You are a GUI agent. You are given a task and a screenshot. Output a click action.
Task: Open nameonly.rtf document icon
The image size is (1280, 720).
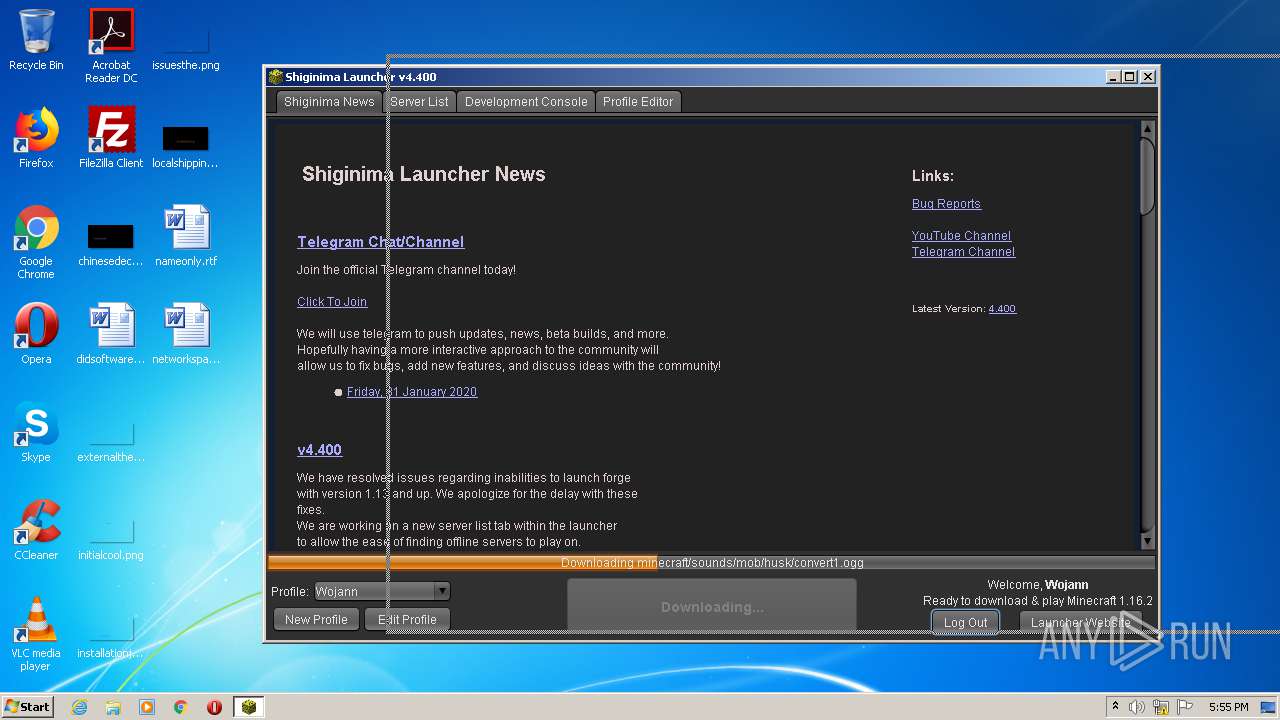(x=186, y=236)
